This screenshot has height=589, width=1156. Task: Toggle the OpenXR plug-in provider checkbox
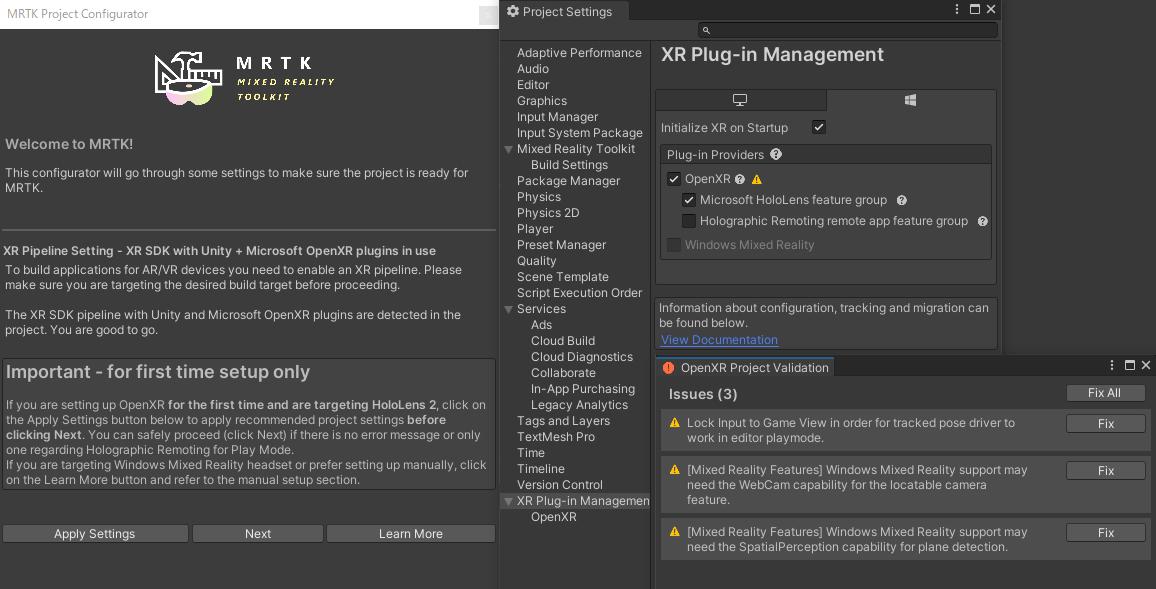pos(674,179)
